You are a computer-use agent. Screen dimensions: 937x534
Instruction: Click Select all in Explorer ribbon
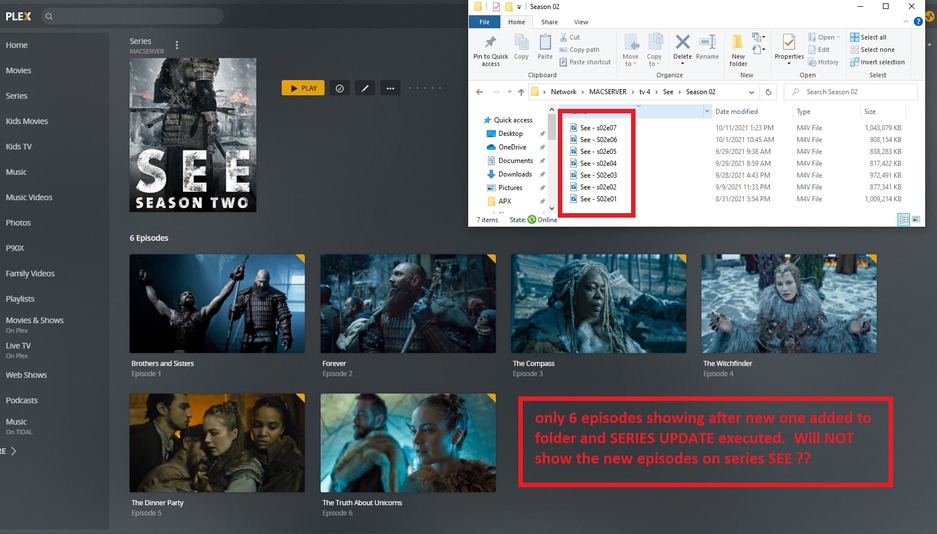(868, 37)
